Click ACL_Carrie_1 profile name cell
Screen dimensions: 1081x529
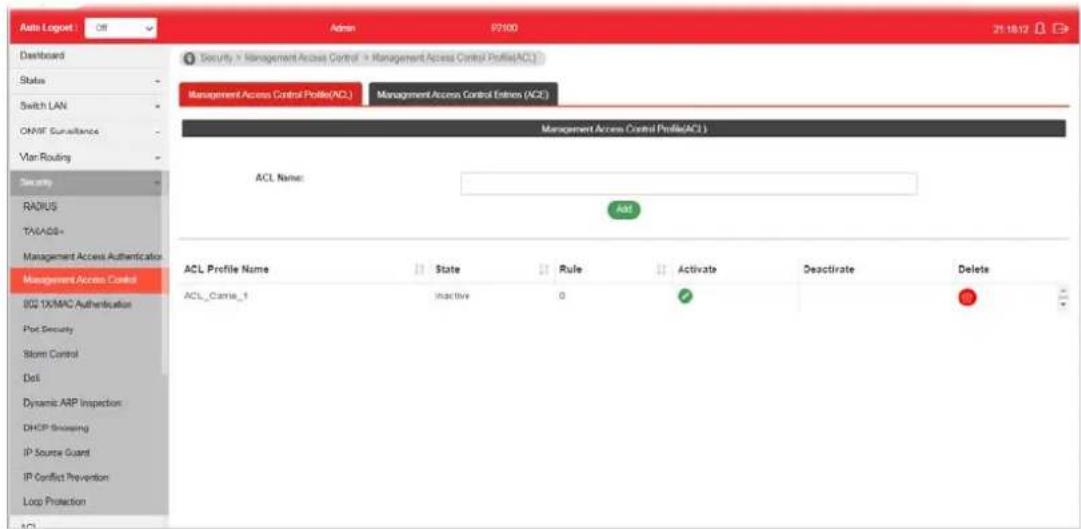tap(215, 297)
